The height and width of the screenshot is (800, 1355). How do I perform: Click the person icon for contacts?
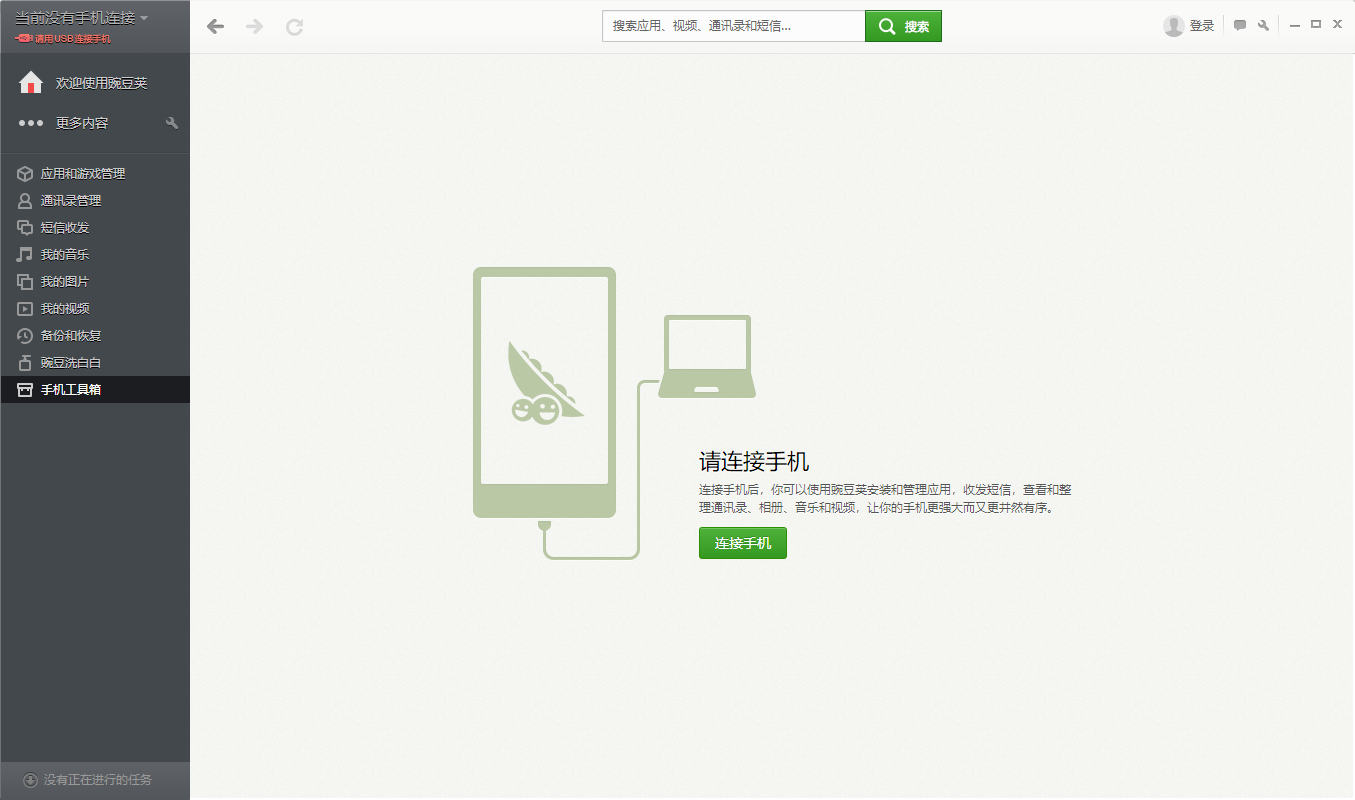[25, 201]
